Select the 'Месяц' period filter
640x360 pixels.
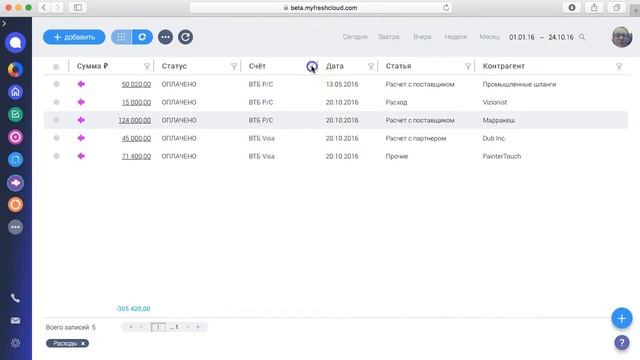point(489,37)
